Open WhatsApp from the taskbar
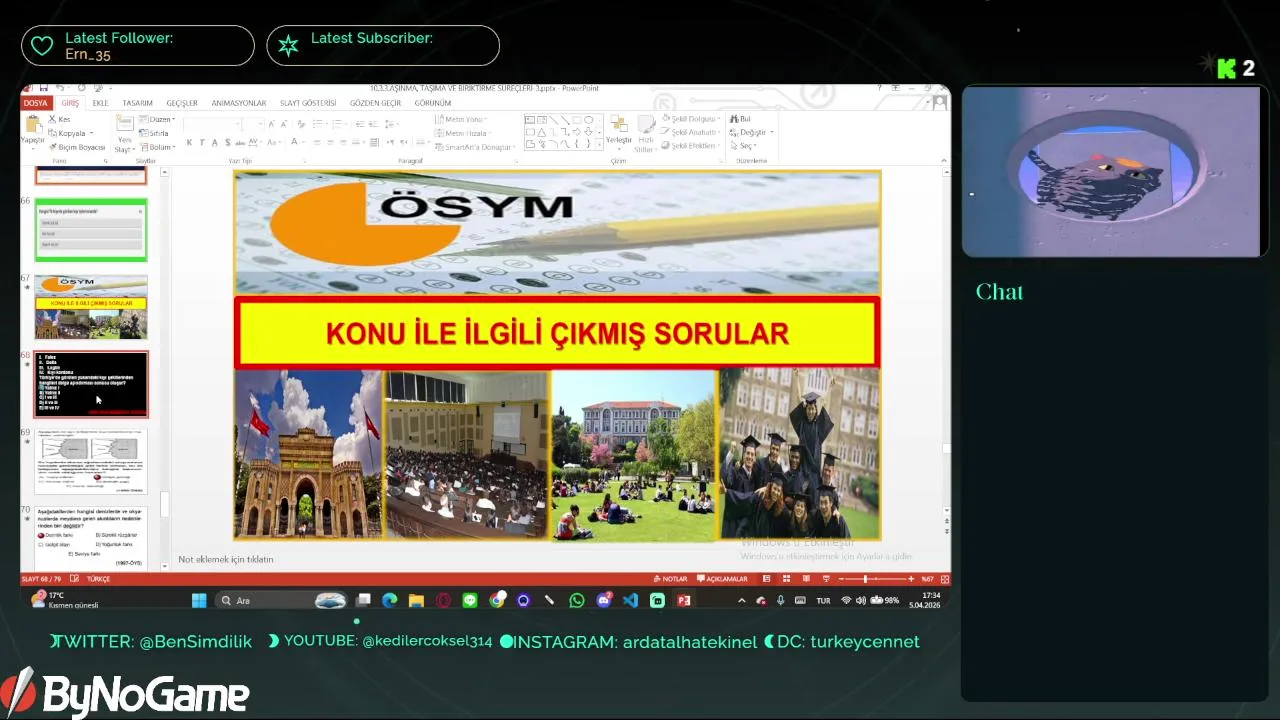1280x720 pixels. pyautogui.click(x=577, y=600)
